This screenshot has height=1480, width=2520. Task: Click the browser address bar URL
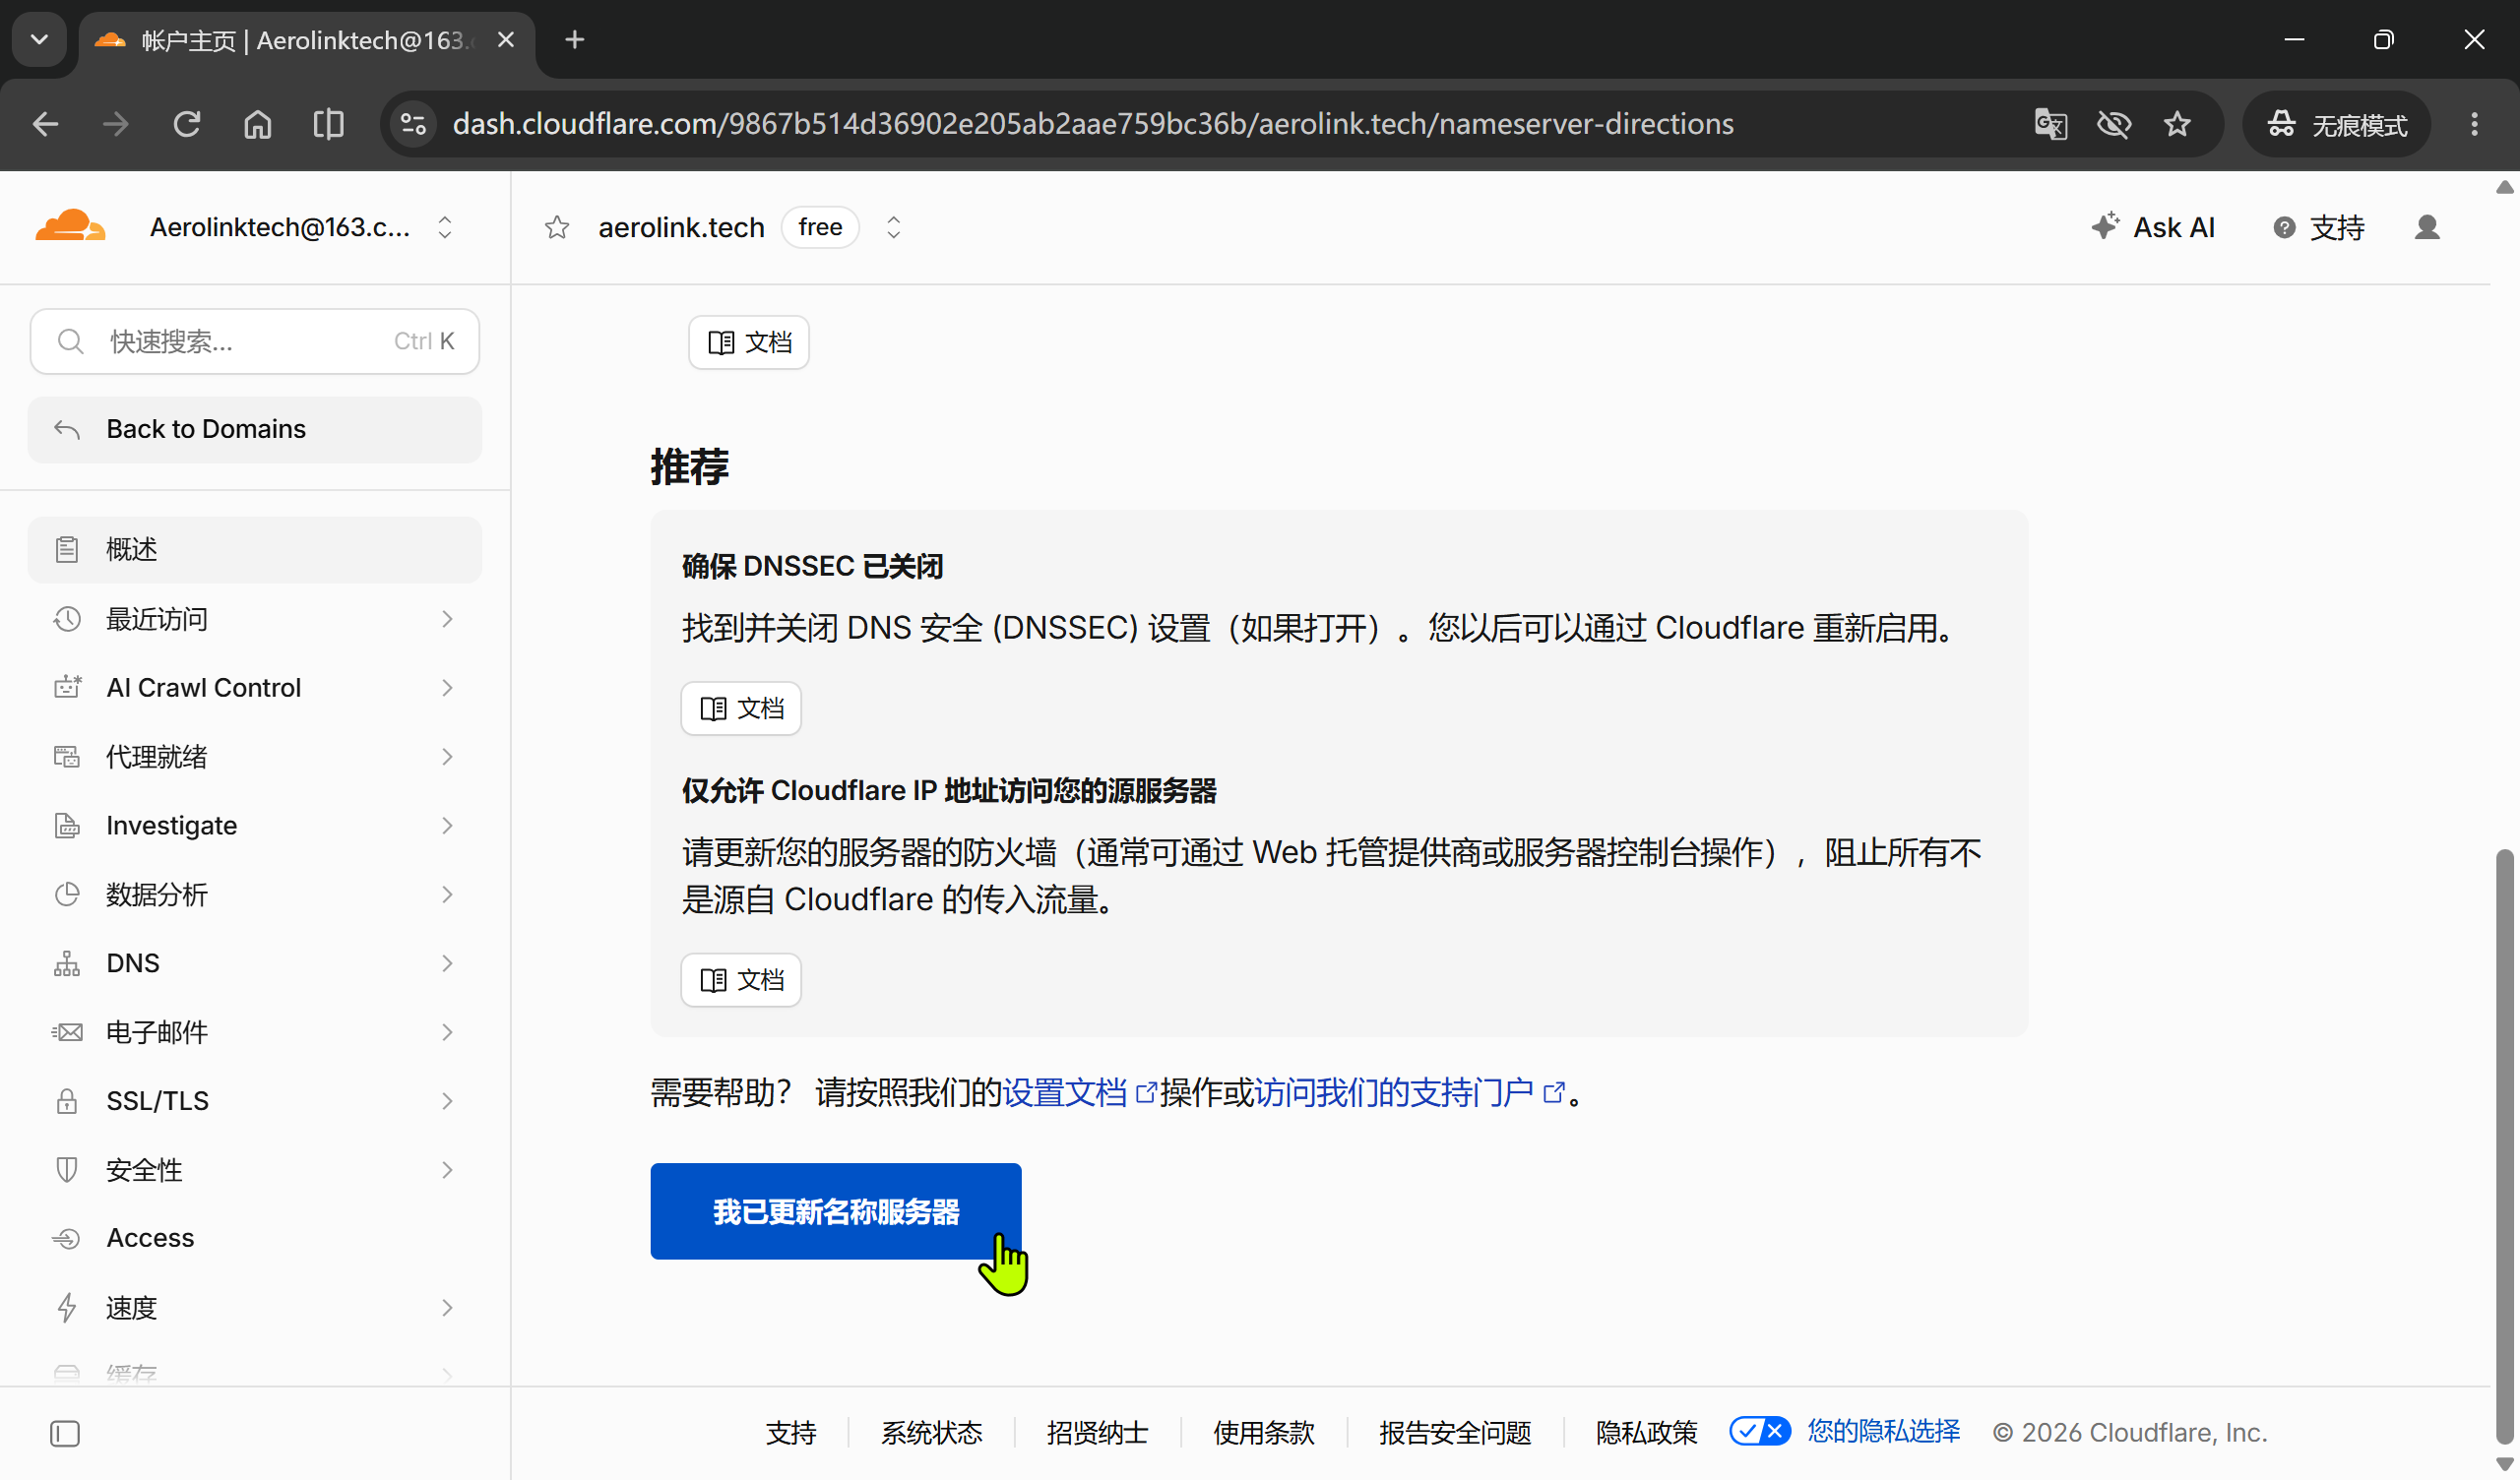point(1093,124)
